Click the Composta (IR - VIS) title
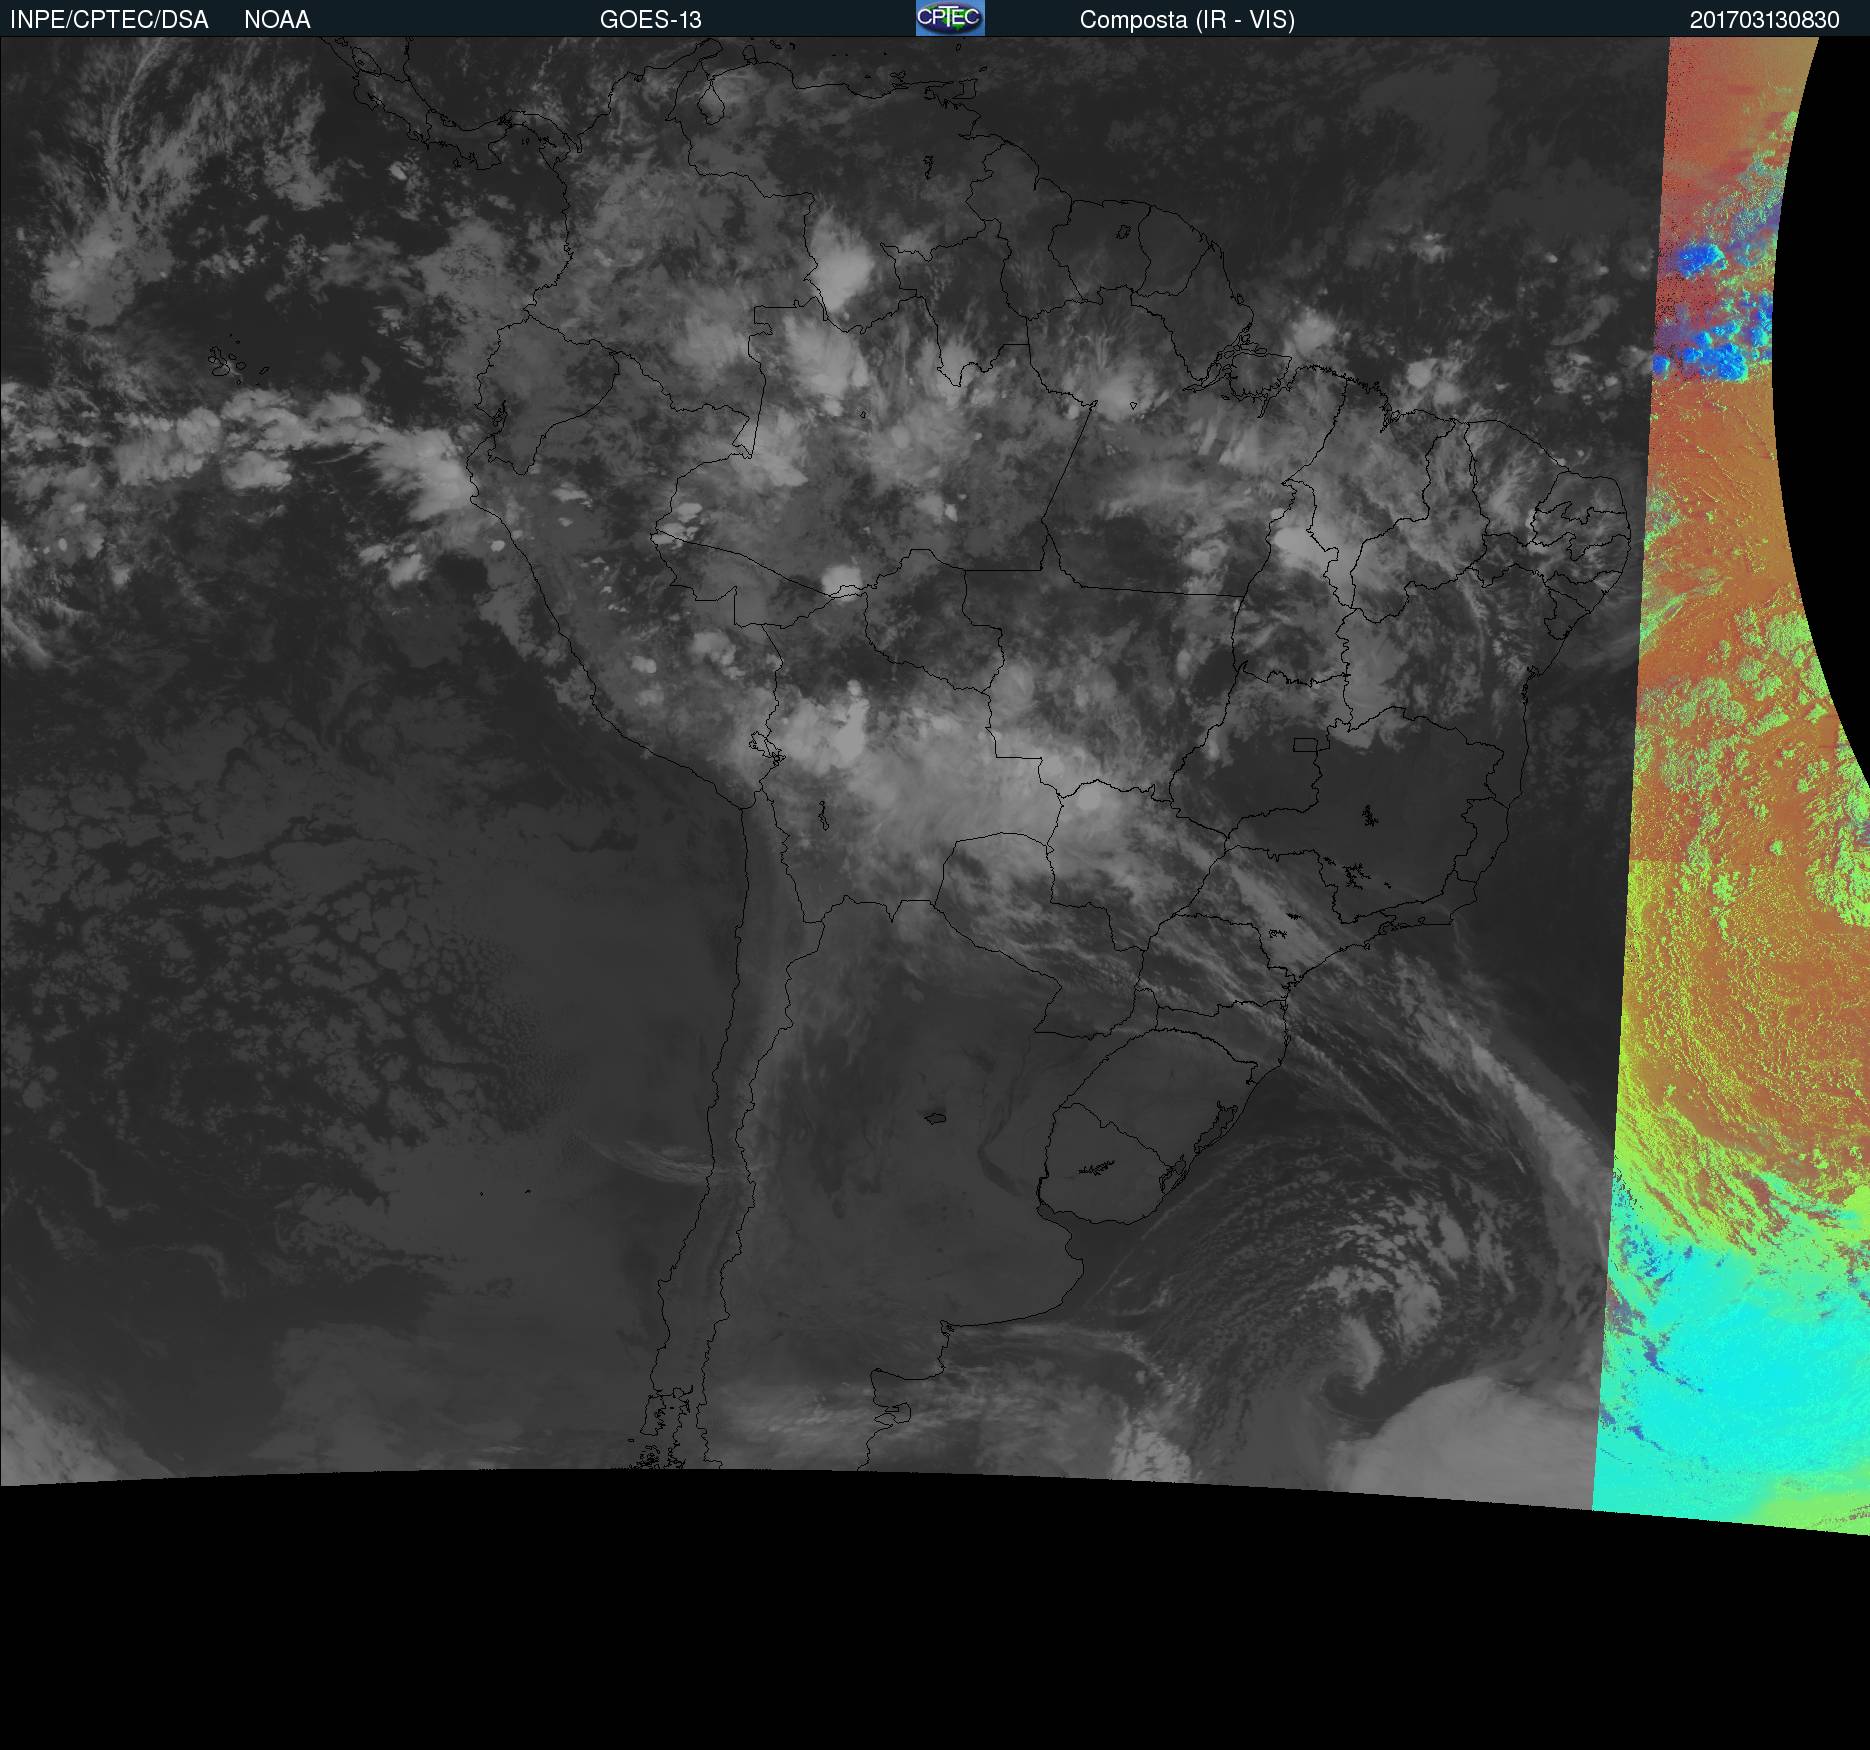 coord(1187,20)
